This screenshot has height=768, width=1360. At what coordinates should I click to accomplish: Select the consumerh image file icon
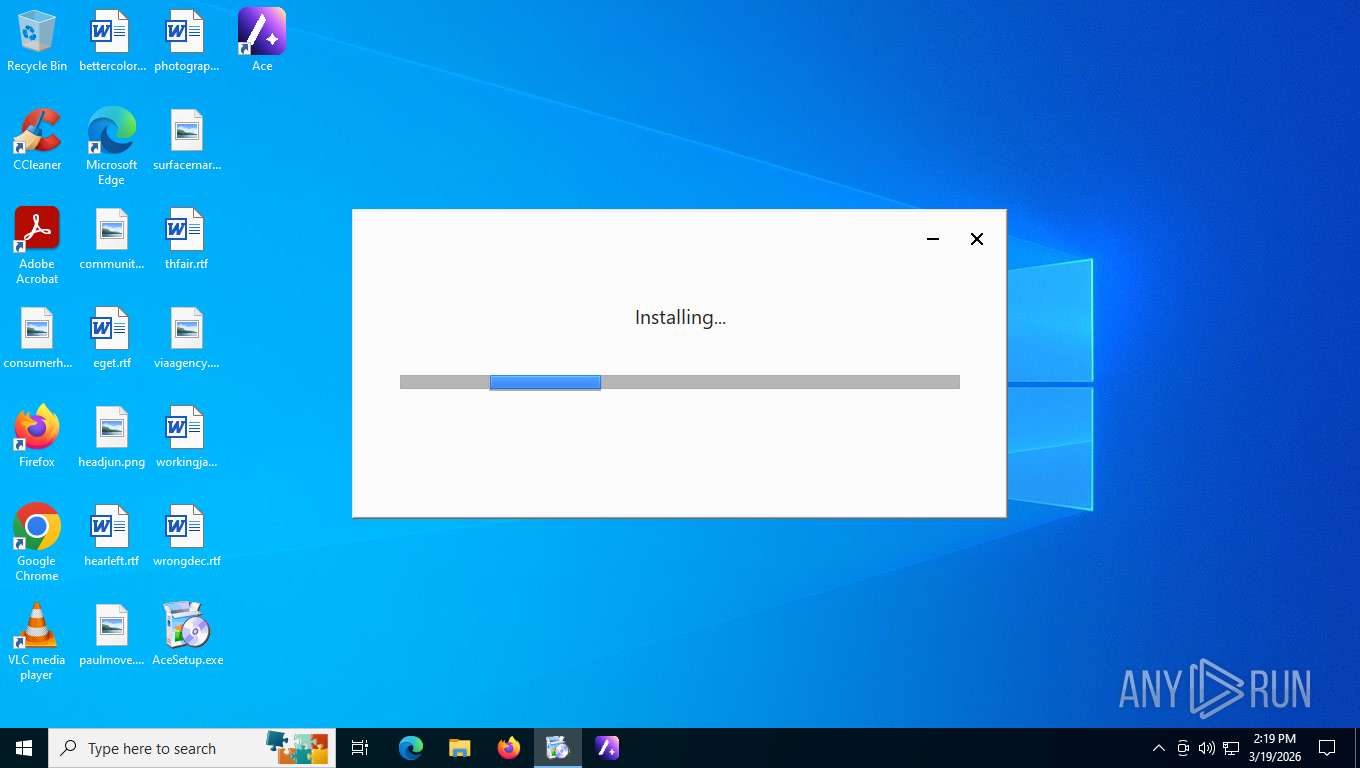click(x=37, y=338)
